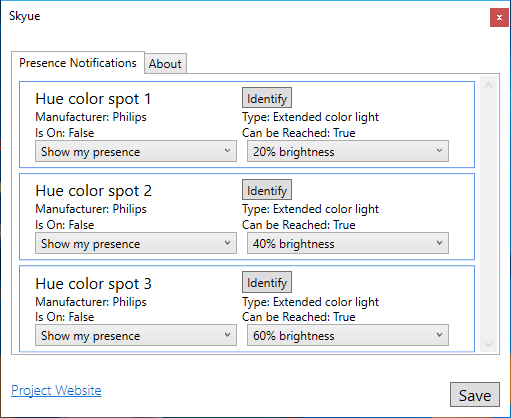Switch to the About tab
511x418 pixels.
[165, 63]
